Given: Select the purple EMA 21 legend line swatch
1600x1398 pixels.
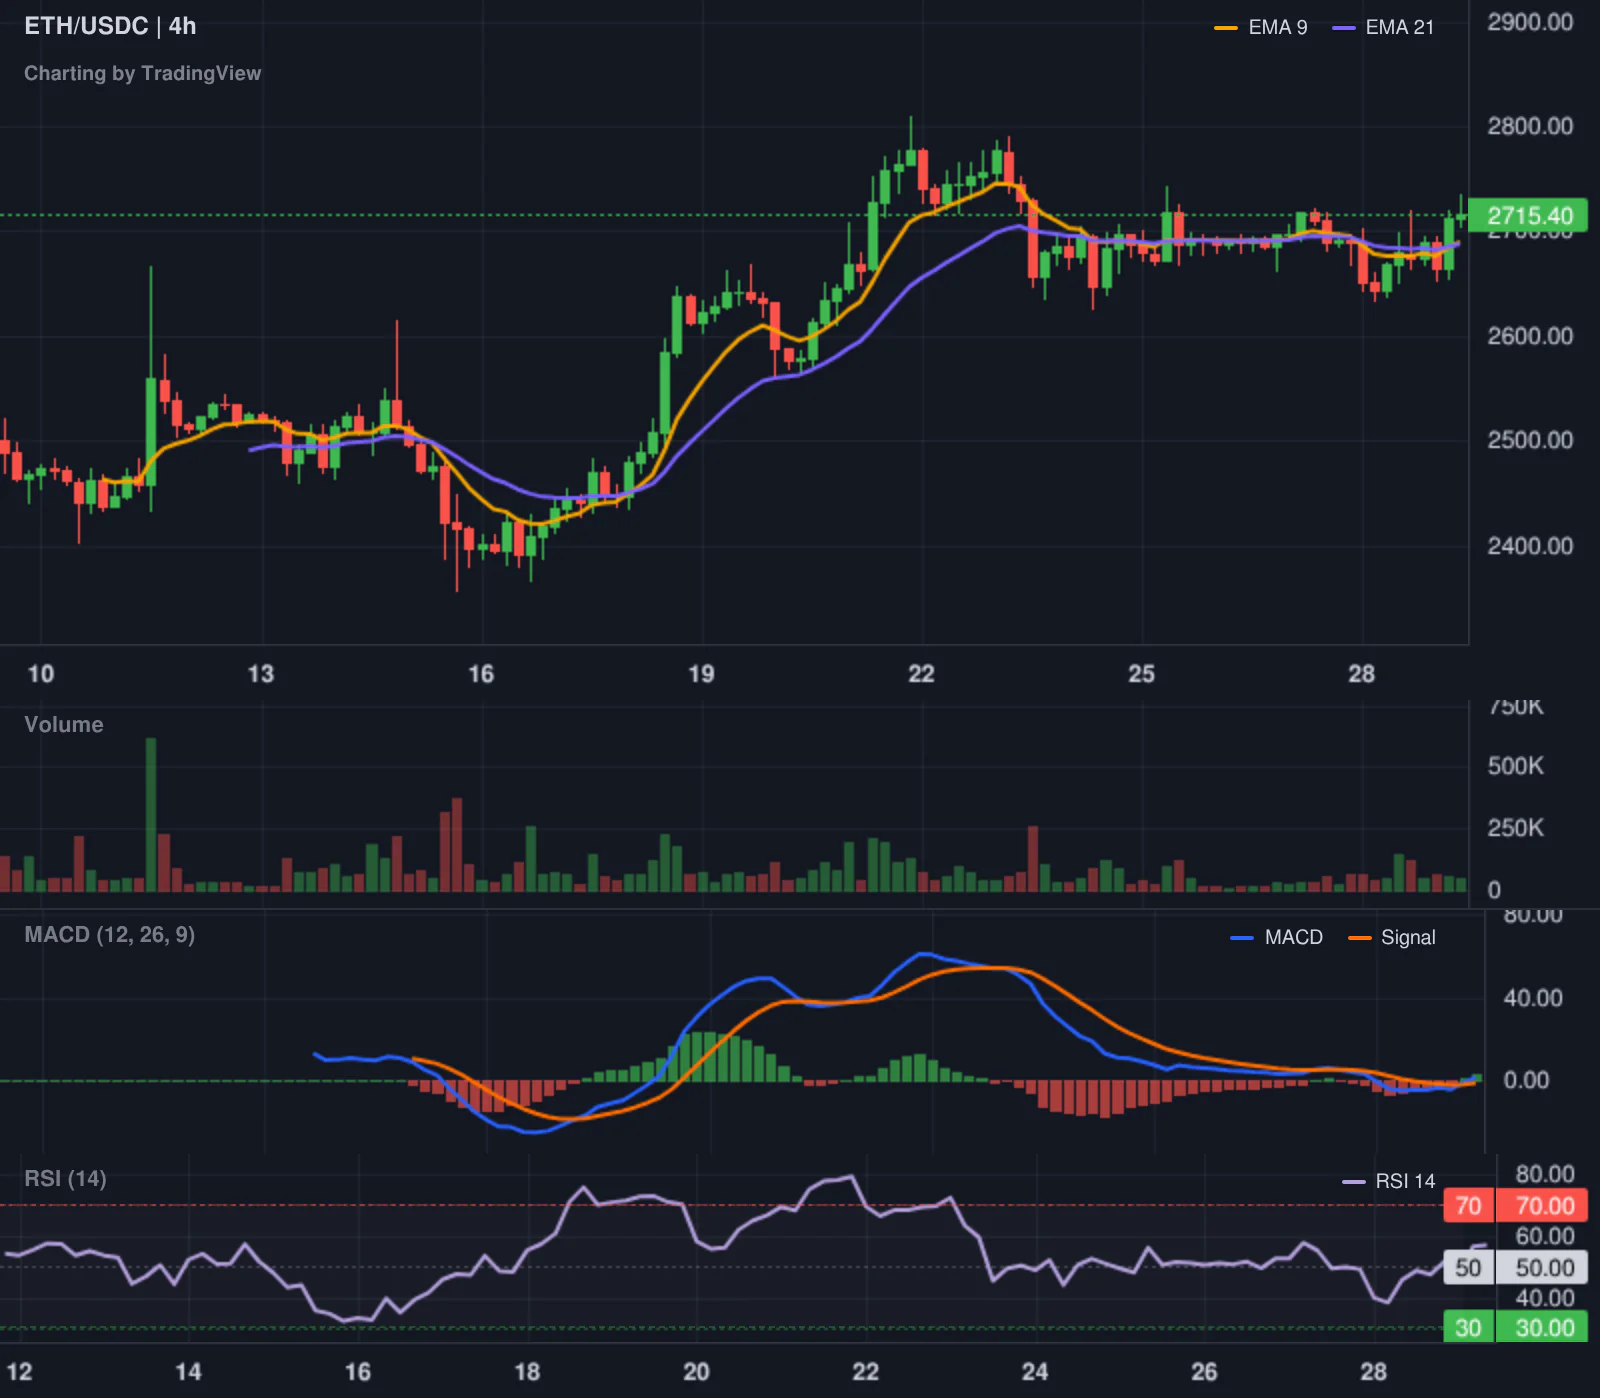Looking at the screenshot, I should coord(1344,28).
